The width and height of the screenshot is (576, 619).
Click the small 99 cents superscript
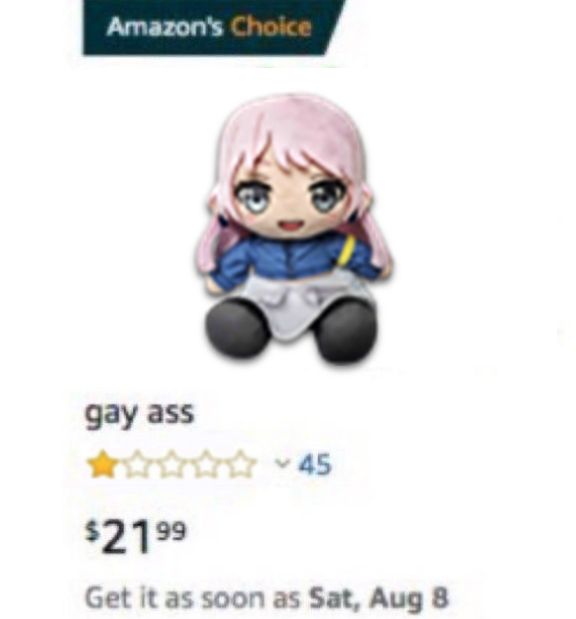pyautogui.click(x=172, y=531)
